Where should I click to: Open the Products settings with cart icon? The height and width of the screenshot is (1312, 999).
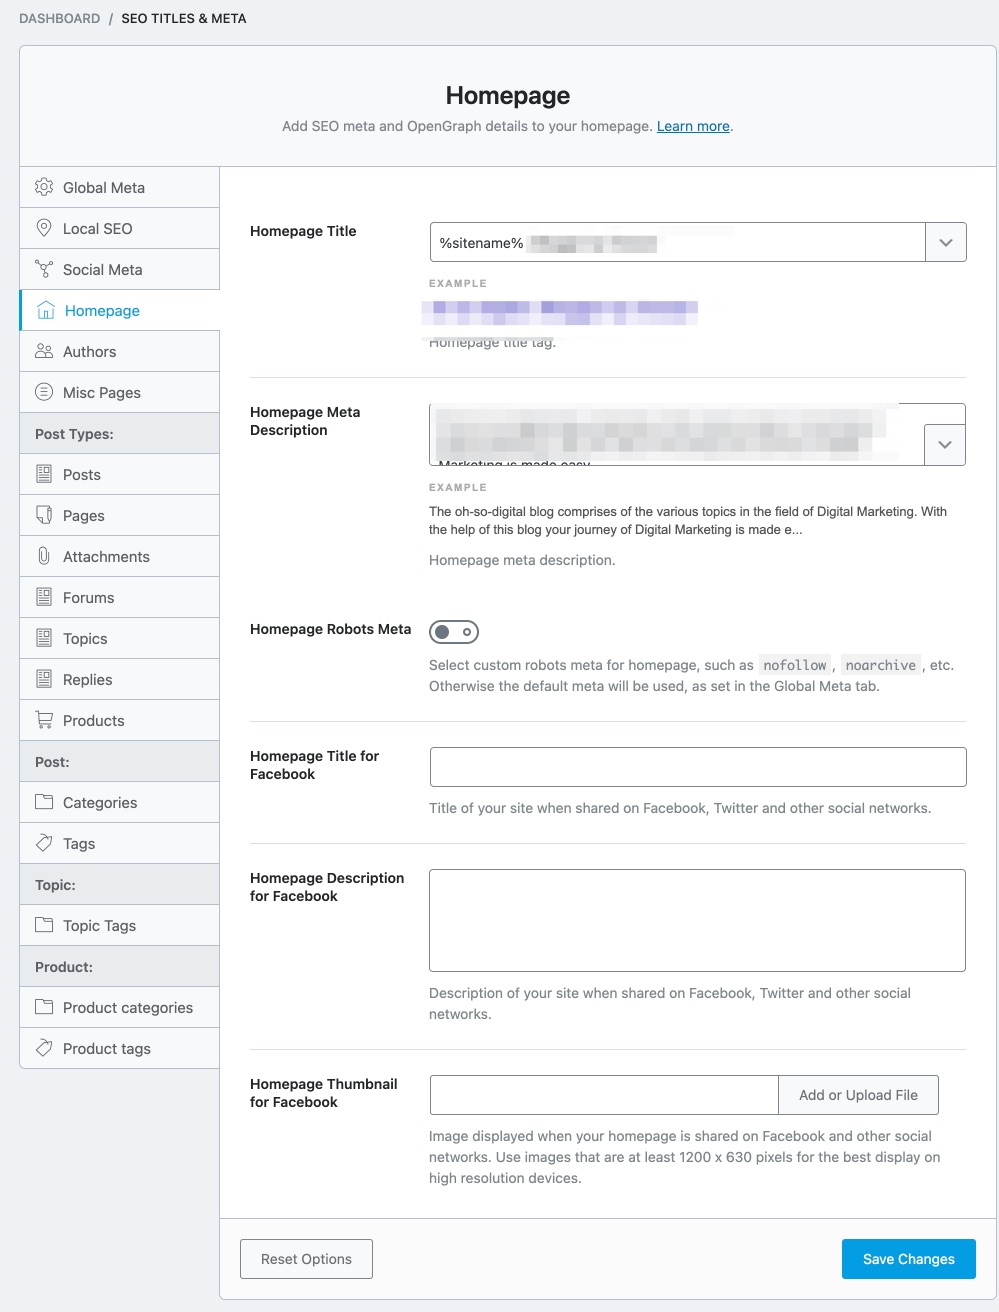93,720
